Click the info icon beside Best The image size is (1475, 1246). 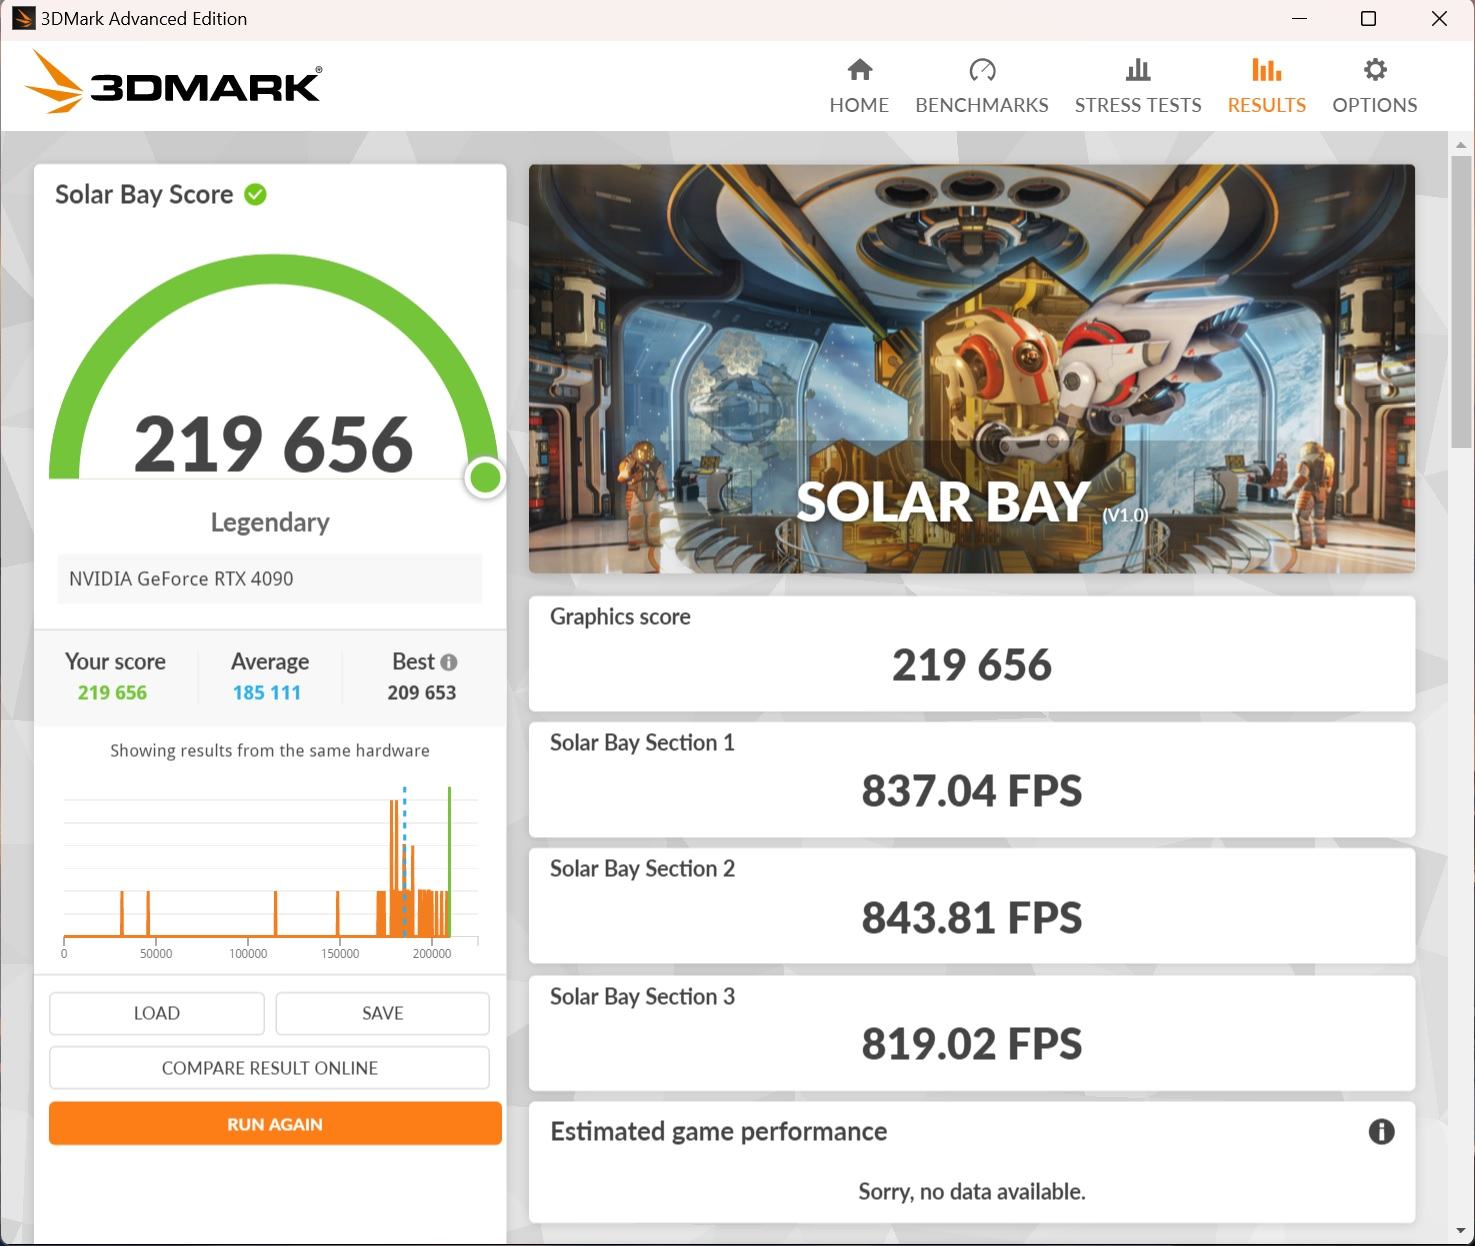click(449, 662)
